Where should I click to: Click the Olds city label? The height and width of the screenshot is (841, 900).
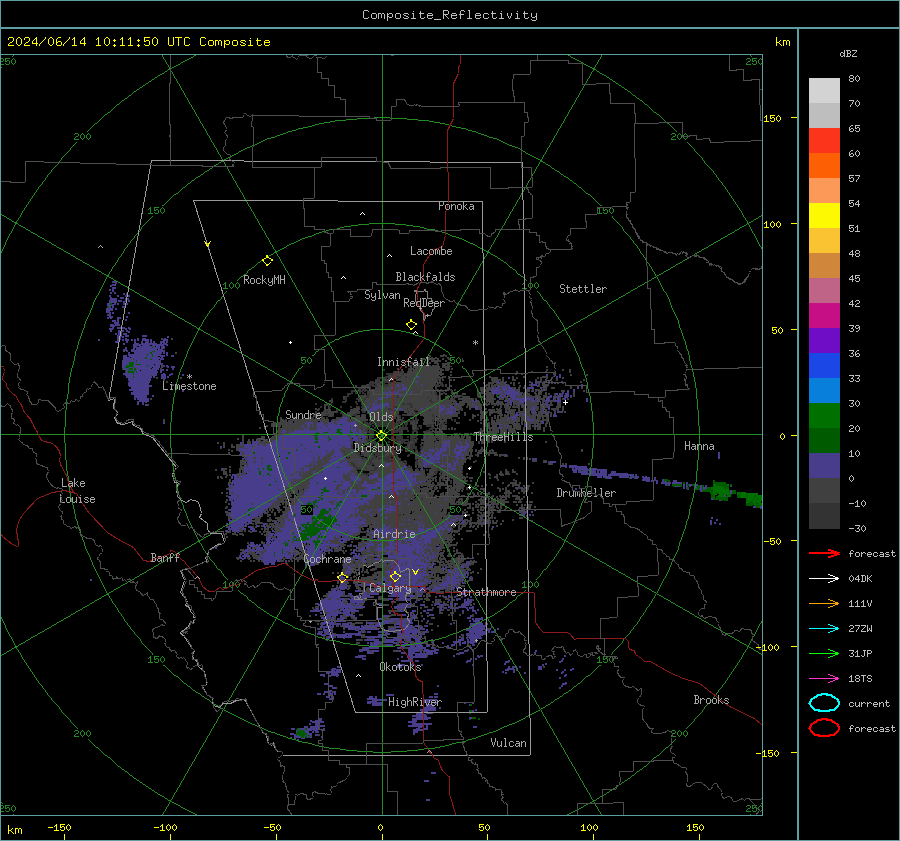coord(381,416)
